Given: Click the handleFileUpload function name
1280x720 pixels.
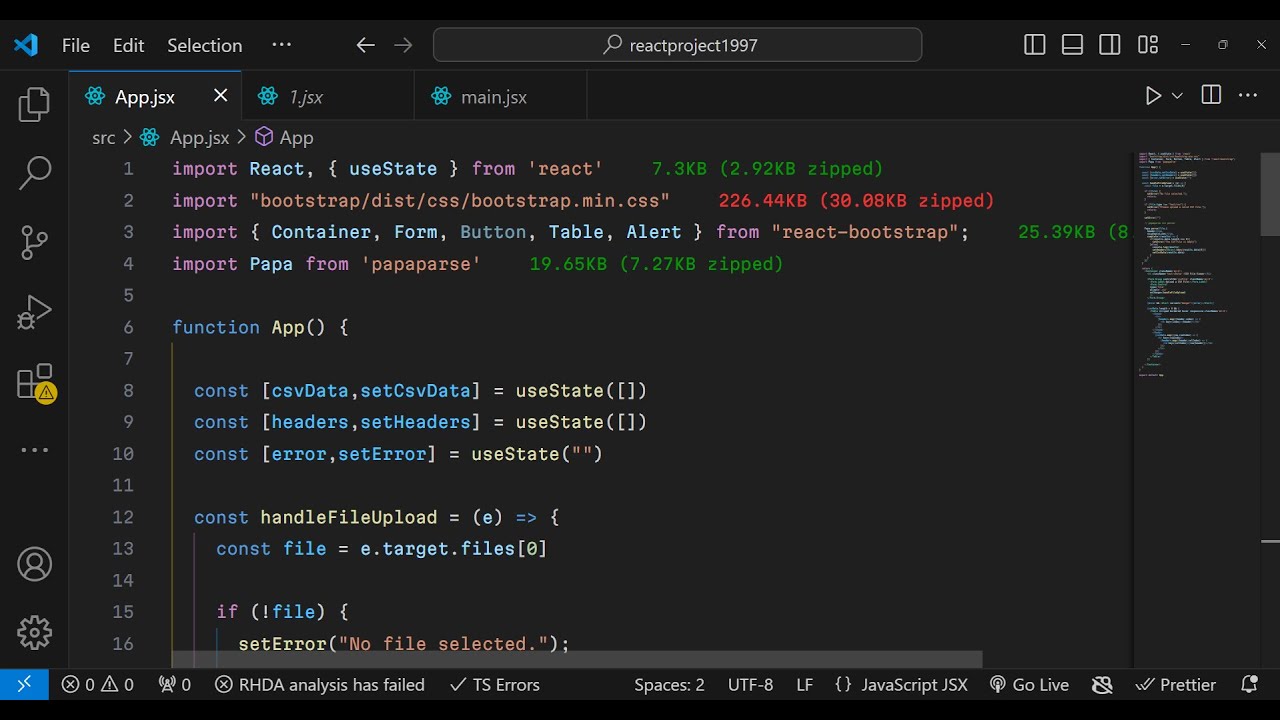Looking at the screenshot, I should point(349,517).
